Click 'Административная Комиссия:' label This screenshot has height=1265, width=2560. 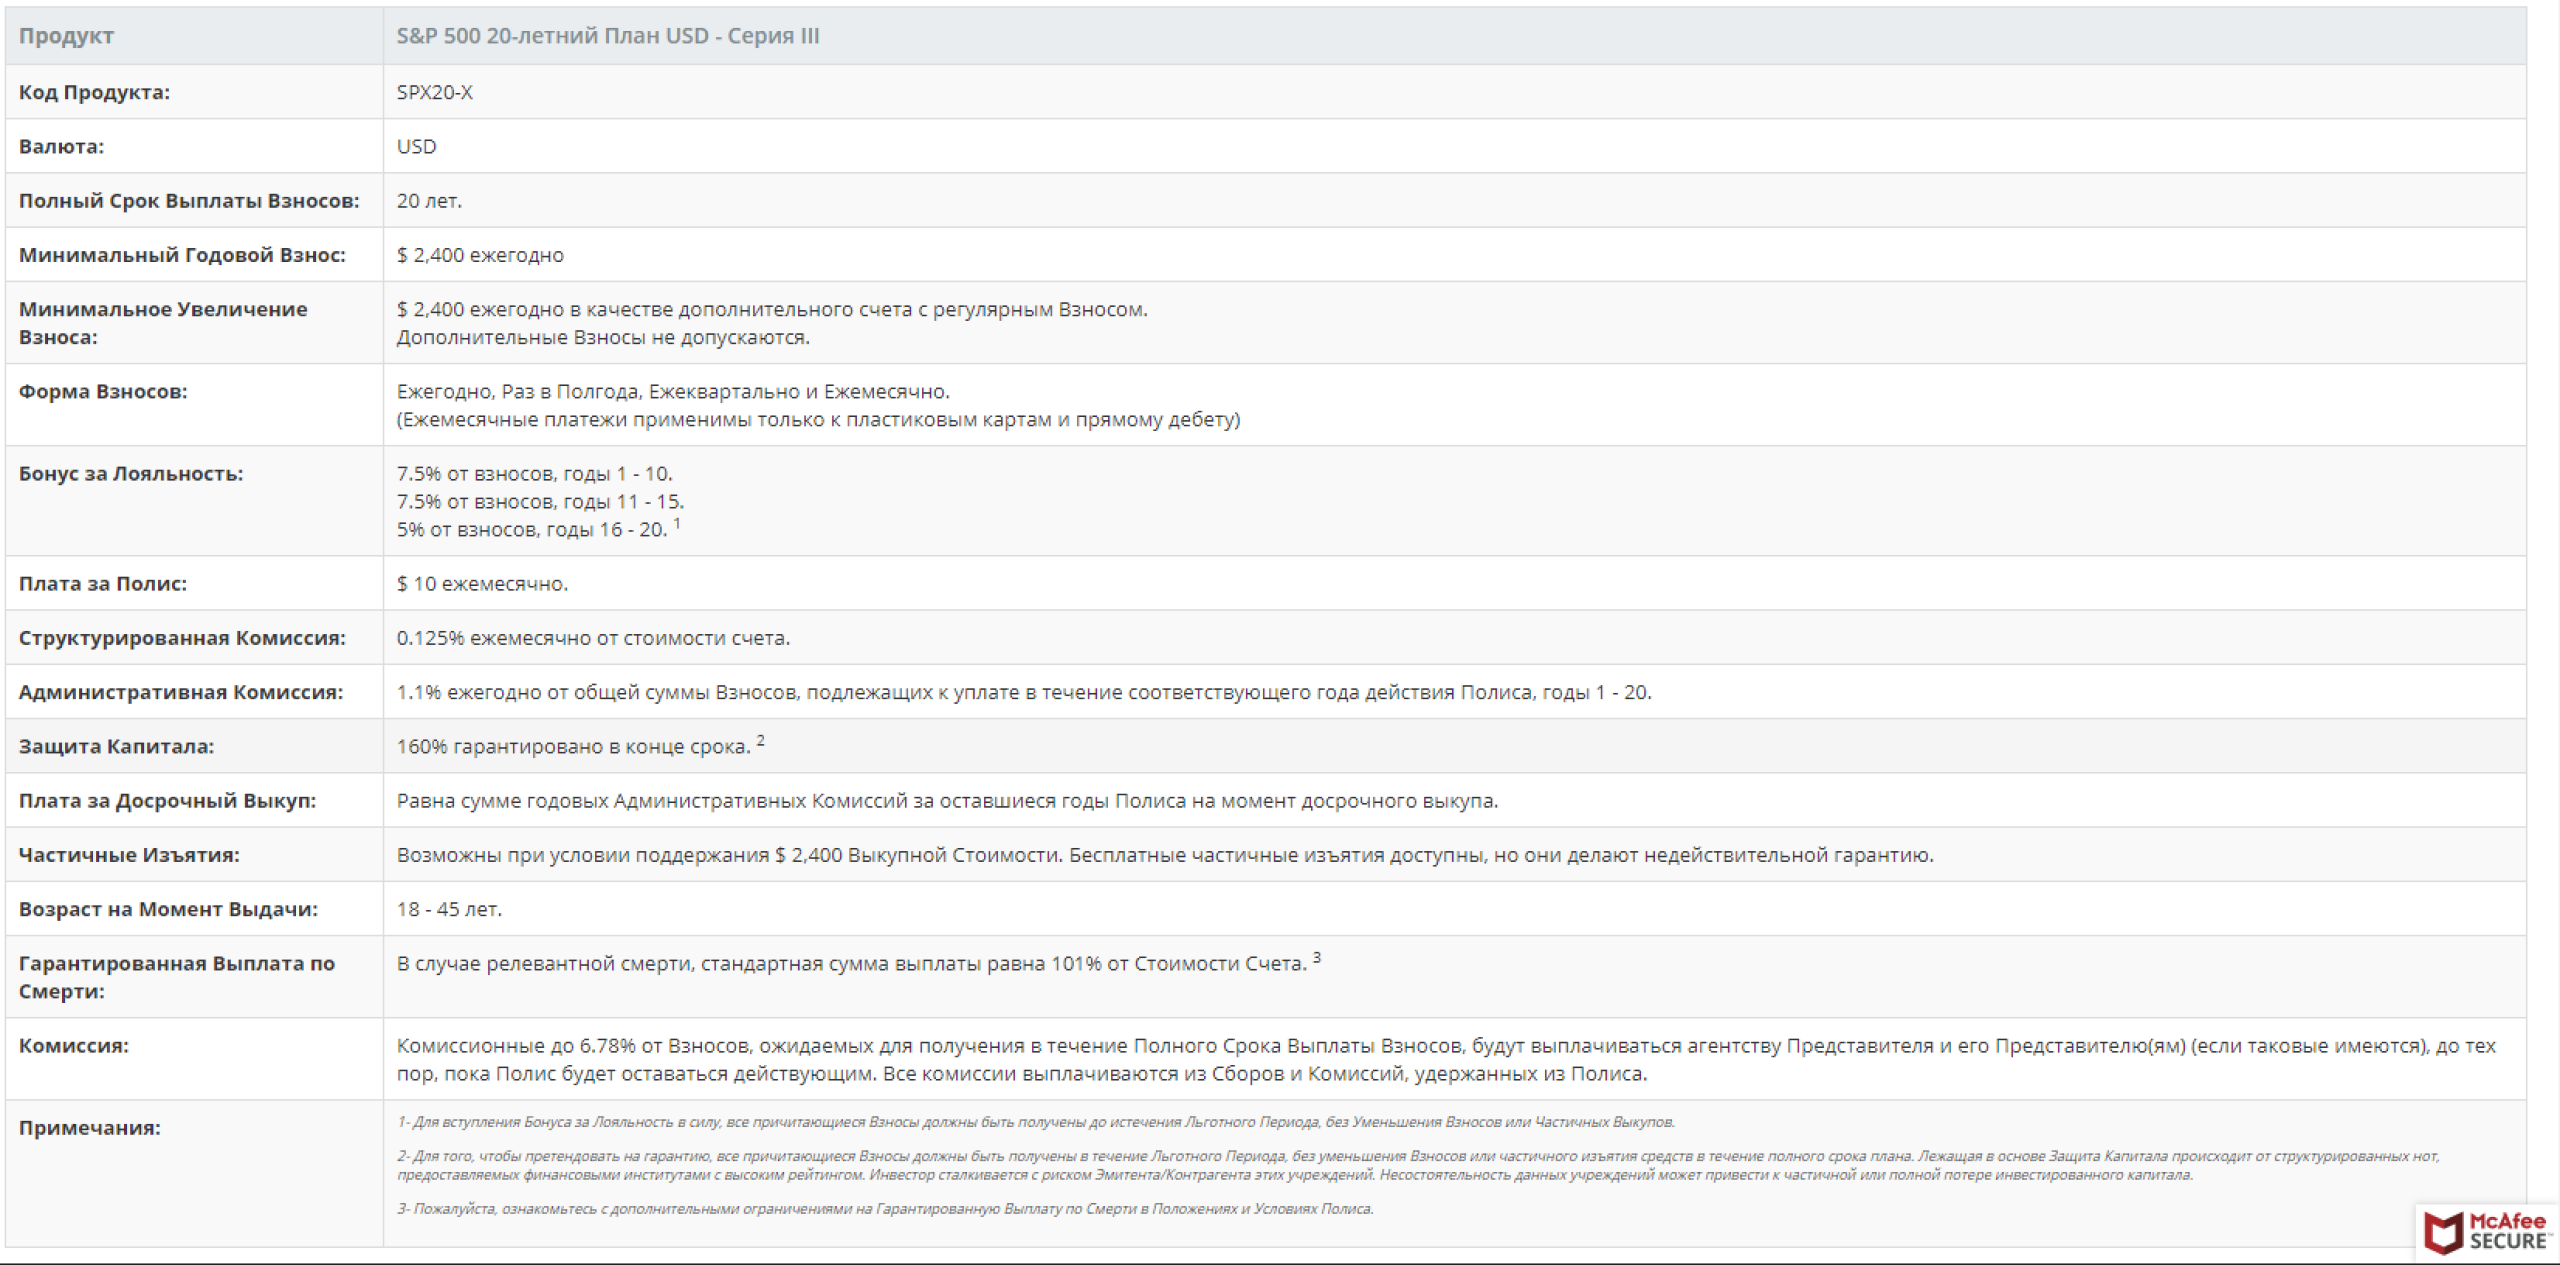181,692
